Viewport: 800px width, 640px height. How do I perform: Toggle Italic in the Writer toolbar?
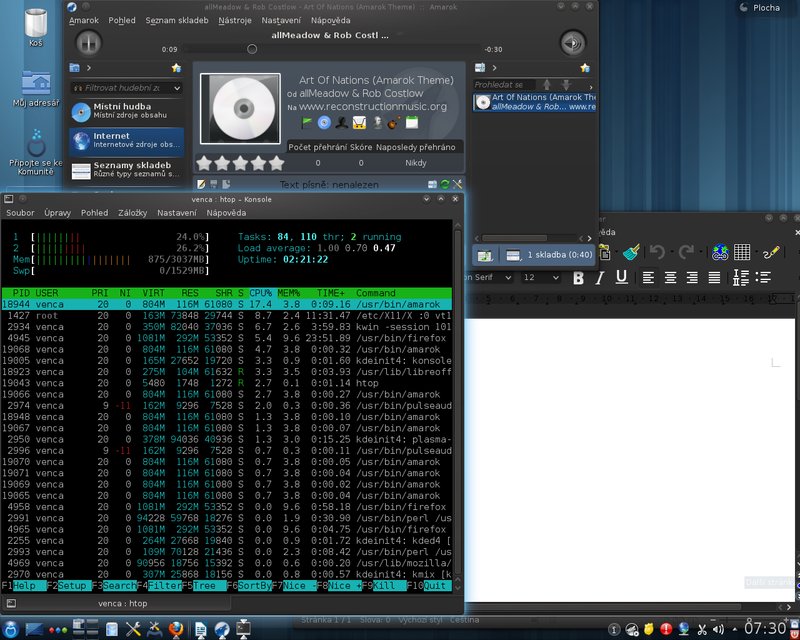(600, 278)
